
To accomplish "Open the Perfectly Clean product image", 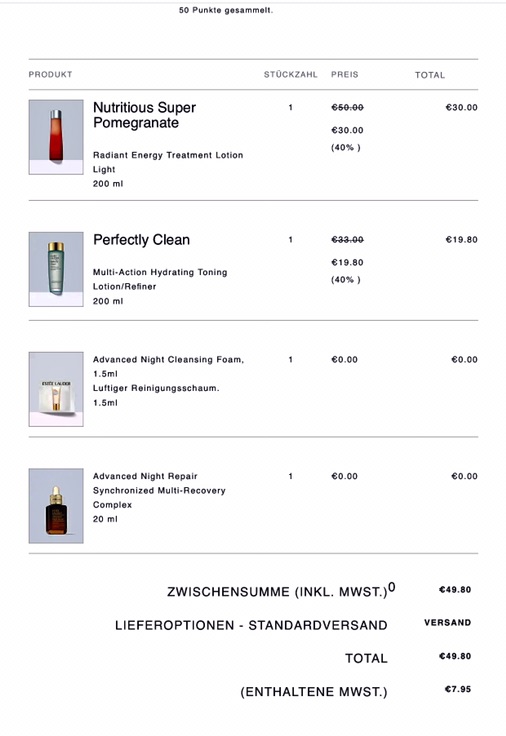I will (56, 269).
